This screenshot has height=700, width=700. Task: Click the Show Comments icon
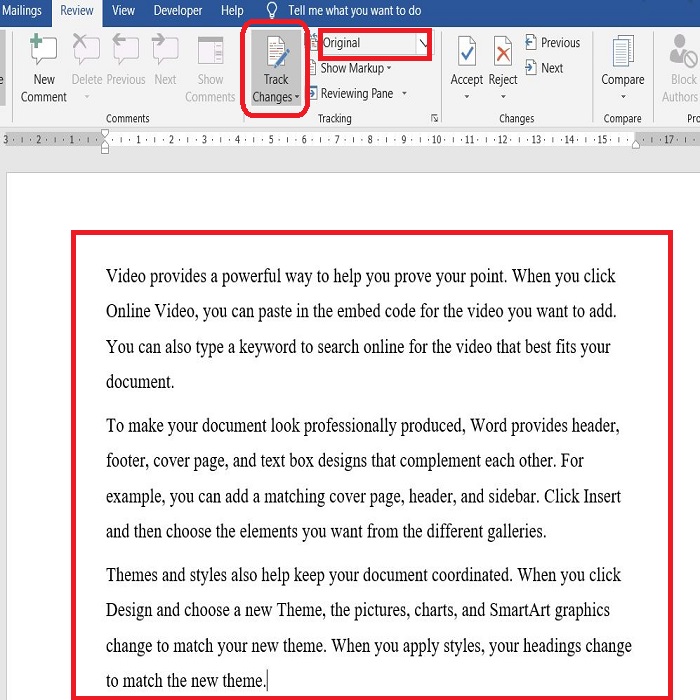click(x=210, y=50)
